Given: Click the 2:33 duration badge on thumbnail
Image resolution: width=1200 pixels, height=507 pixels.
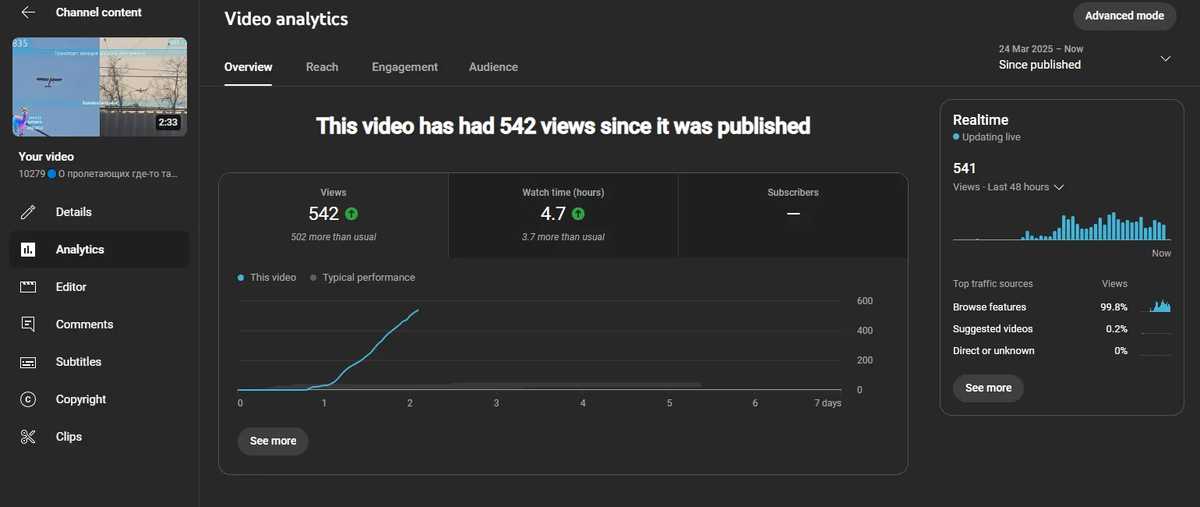Looking at the screenshot, I should [168, 123].
